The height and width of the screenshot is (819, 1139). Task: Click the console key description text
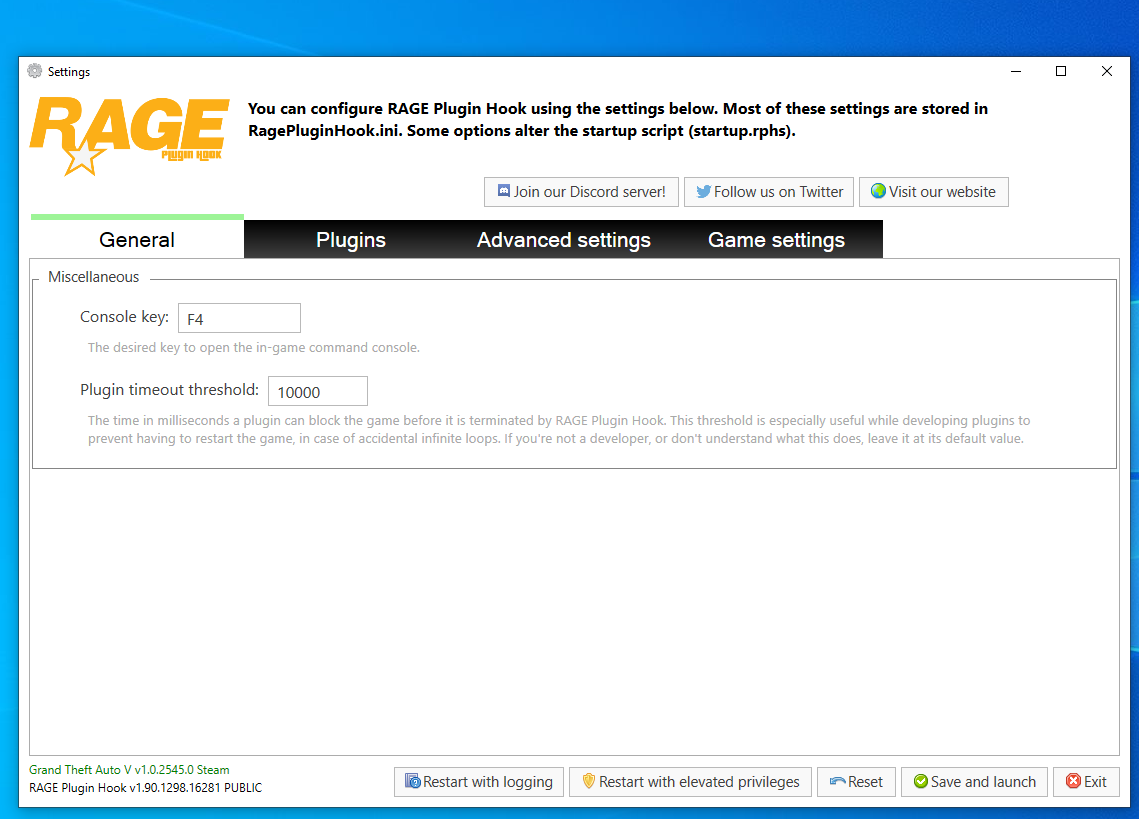click(x=254, y=347)
